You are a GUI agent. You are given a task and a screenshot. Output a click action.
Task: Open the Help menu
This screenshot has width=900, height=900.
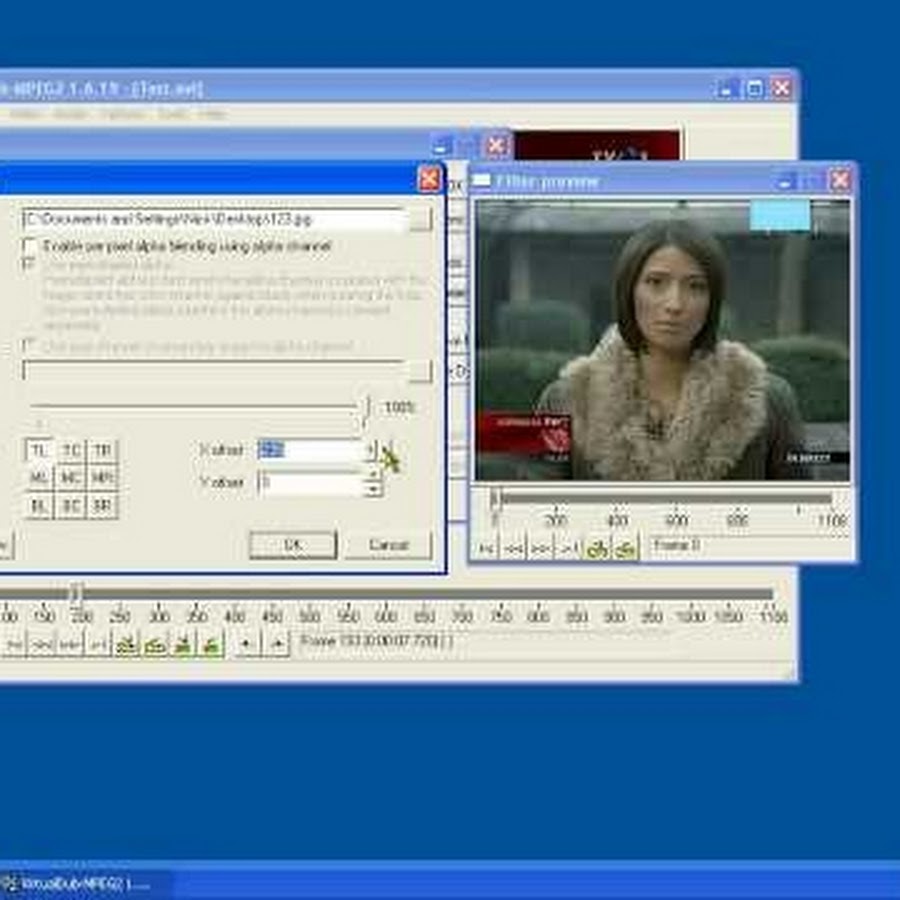pos(211,114)
